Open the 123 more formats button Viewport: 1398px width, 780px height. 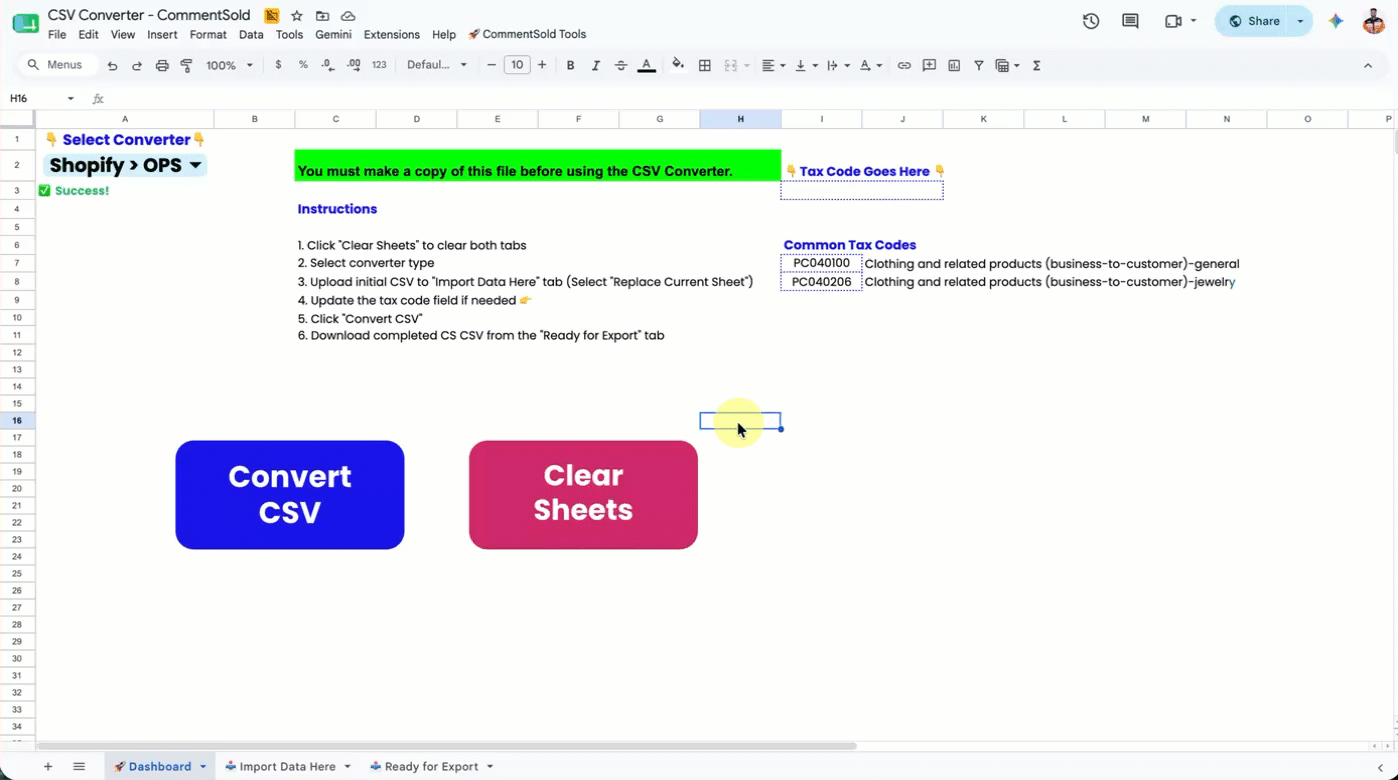(379, 65)
